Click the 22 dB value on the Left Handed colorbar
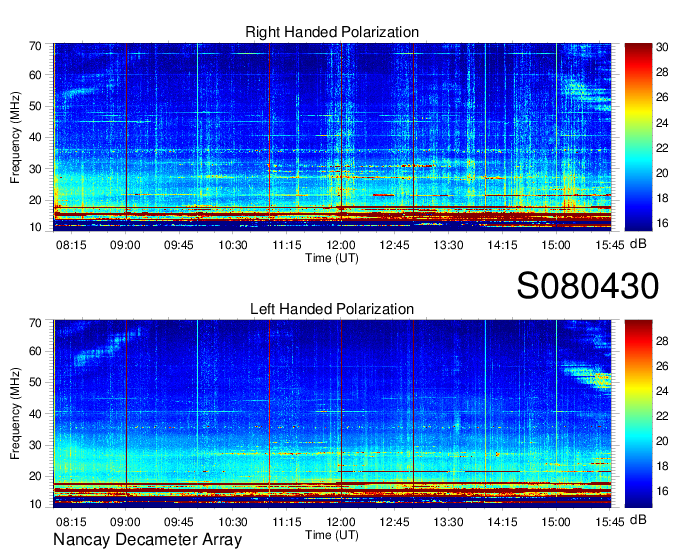 [x=662, y=416]
